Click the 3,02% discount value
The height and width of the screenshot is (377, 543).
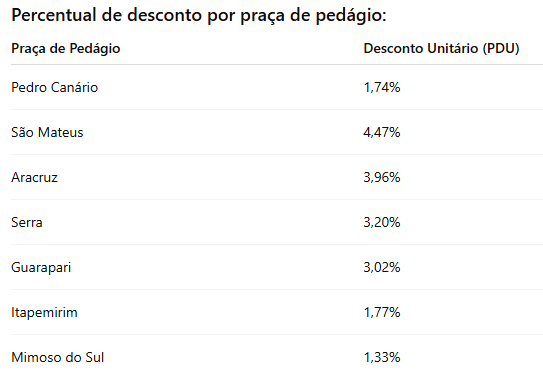pyautogui.click(x=382, y=267)
